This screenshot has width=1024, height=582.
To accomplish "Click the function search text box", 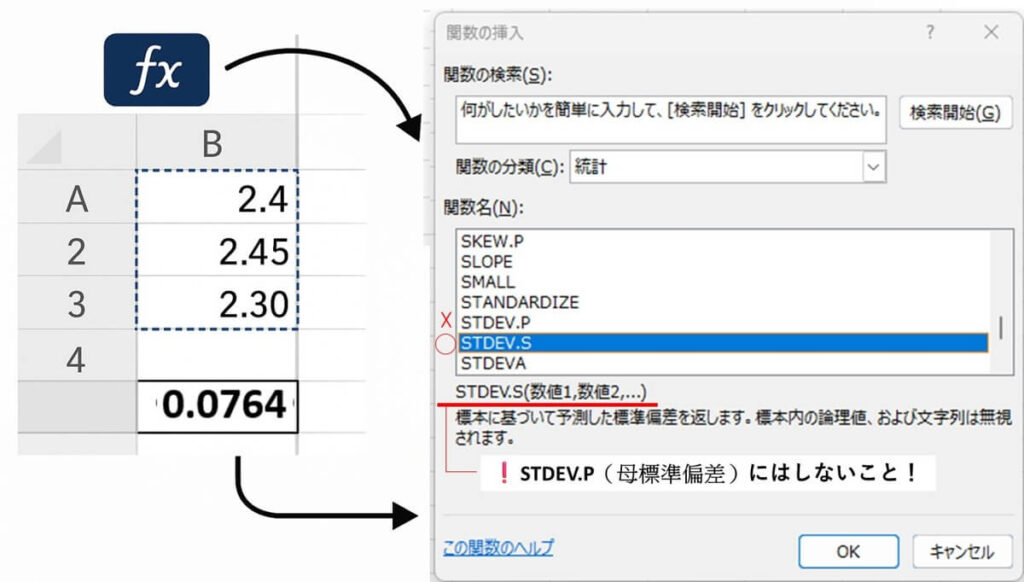I will tap(671, 120).
